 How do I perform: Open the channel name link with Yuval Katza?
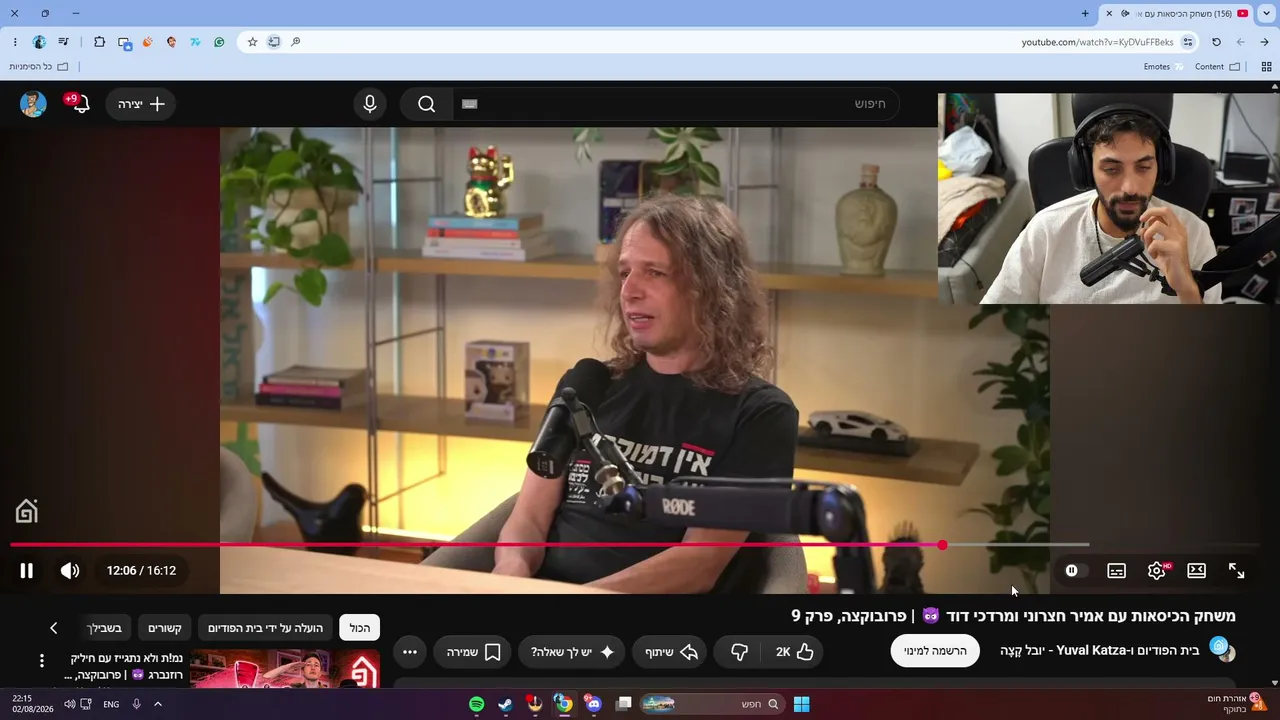1099,651
